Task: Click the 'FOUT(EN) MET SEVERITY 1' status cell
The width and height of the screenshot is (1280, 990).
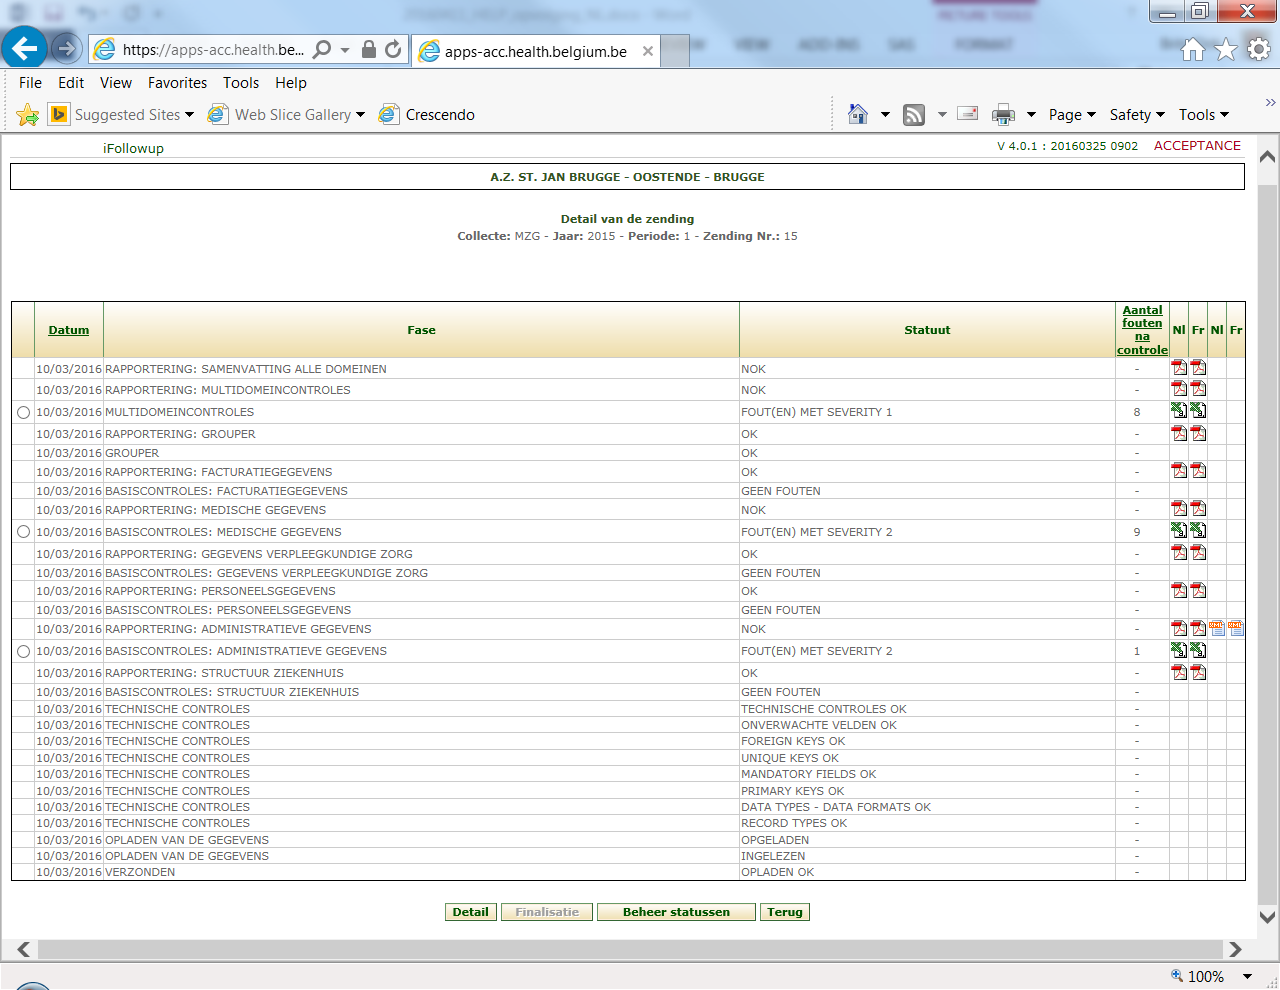Action: pyautogui.click(x=927, y=412)
